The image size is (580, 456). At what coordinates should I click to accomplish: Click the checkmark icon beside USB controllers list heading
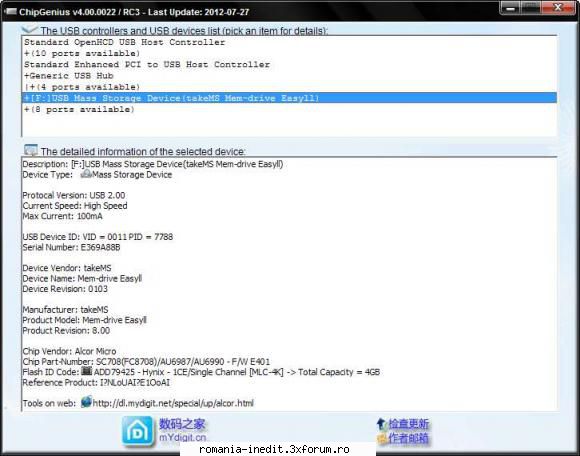click(30, 30)
